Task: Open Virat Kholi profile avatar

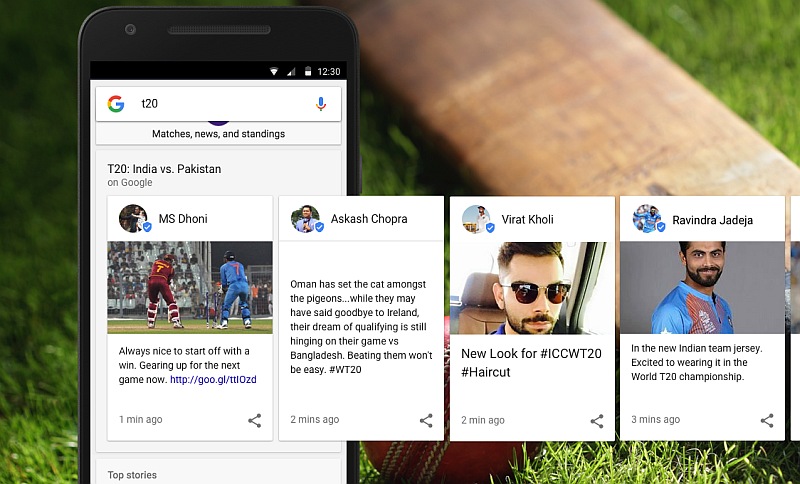Action: (x=477, y=219)
